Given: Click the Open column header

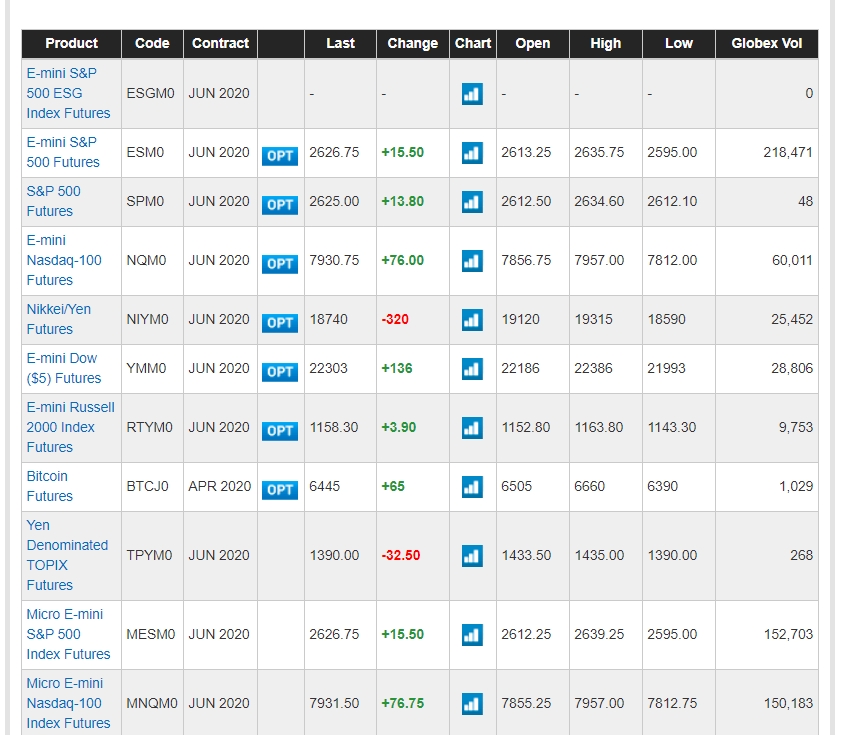Looking at the screenshot, I should (x=533, y=43).
